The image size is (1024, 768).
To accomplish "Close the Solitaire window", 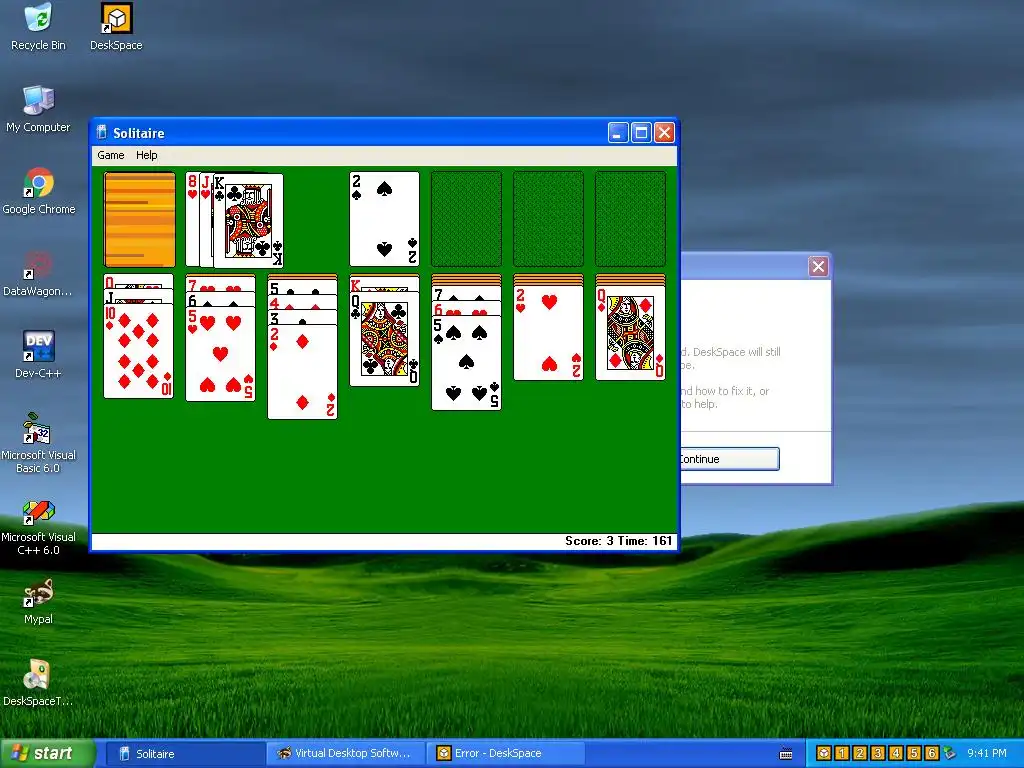I will click(x=664, y=133).
